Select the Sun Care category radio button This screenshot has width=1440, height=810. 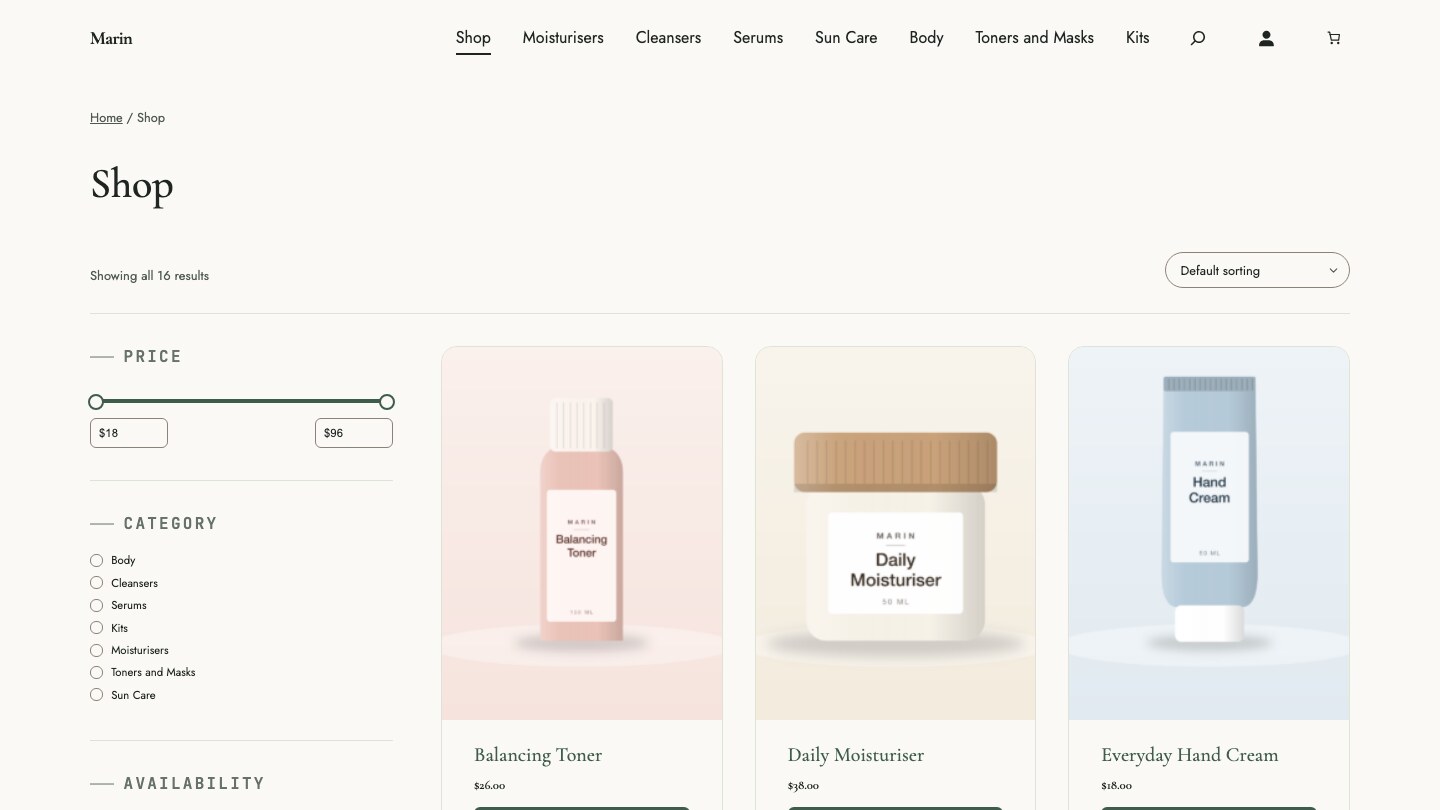tap(96, 695)
